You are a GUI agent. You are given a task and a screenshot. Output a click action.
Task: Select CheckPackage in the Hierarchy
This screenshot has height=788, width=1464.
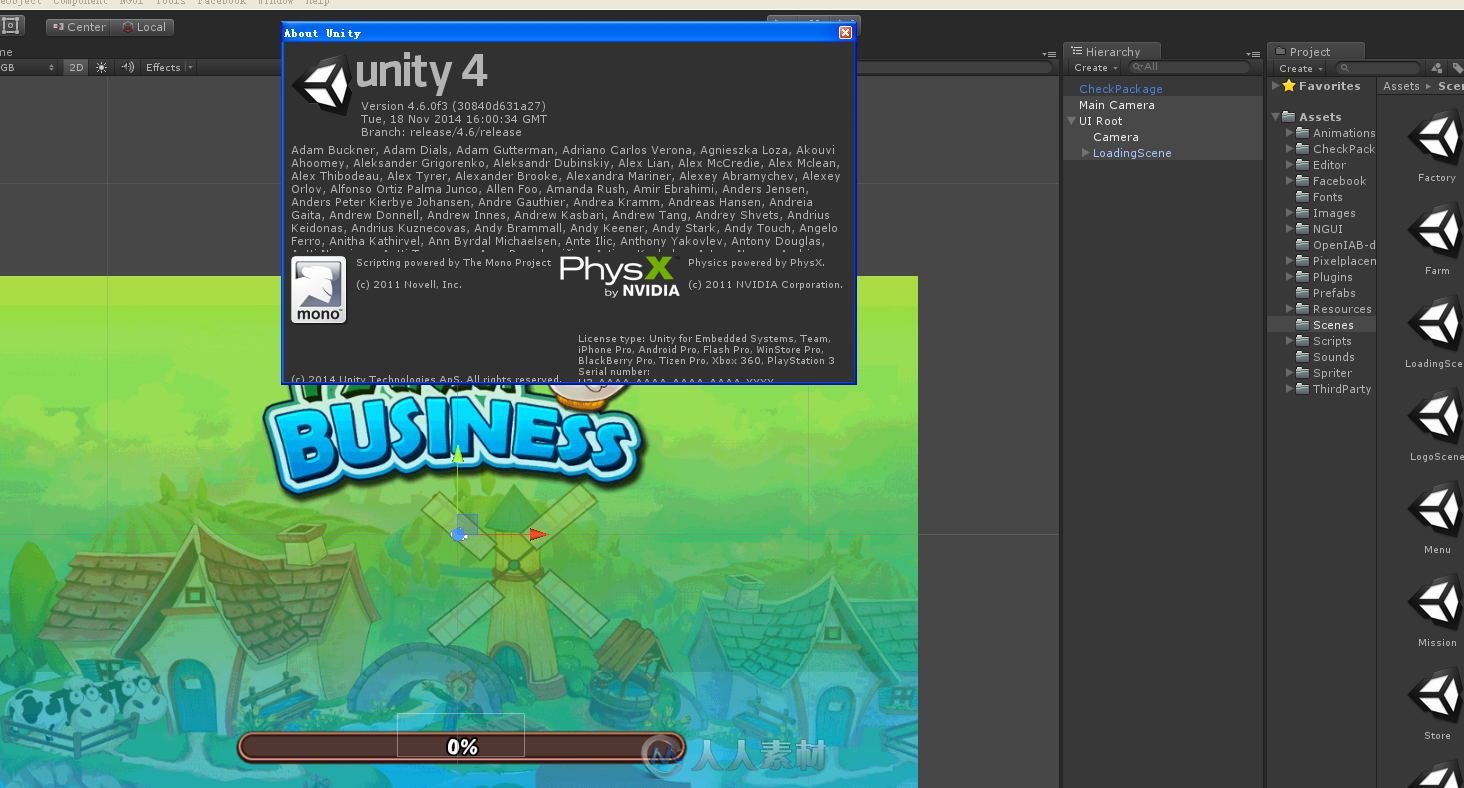click(x=1120, y=89)
